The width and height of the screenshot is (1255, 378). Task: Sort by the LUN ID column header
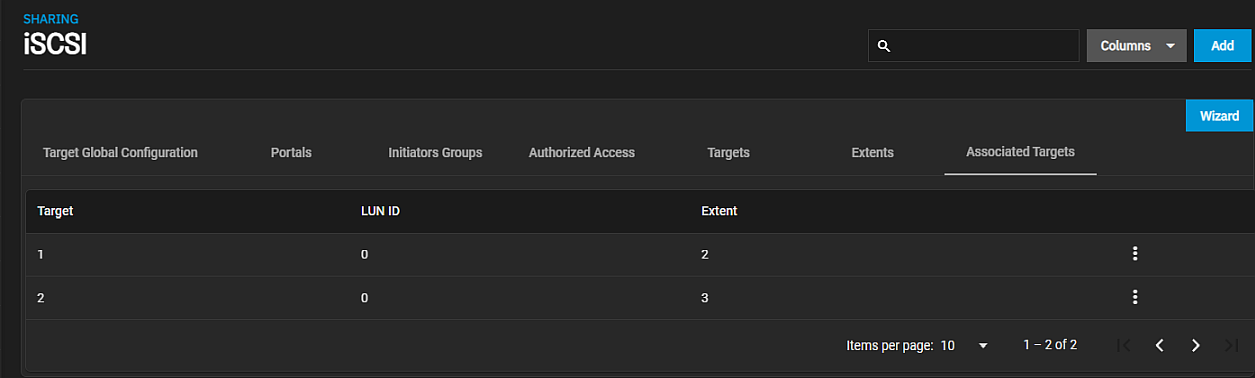click(381, 211)
